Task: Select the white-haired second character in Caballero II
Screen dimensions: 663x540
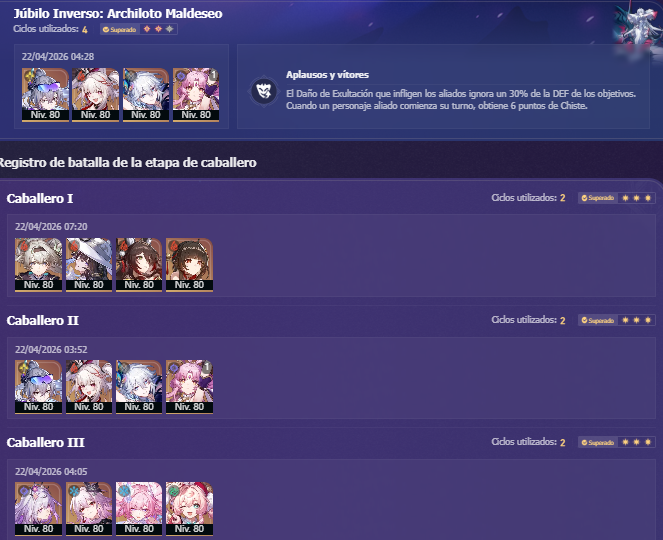Action: (89, 387)
